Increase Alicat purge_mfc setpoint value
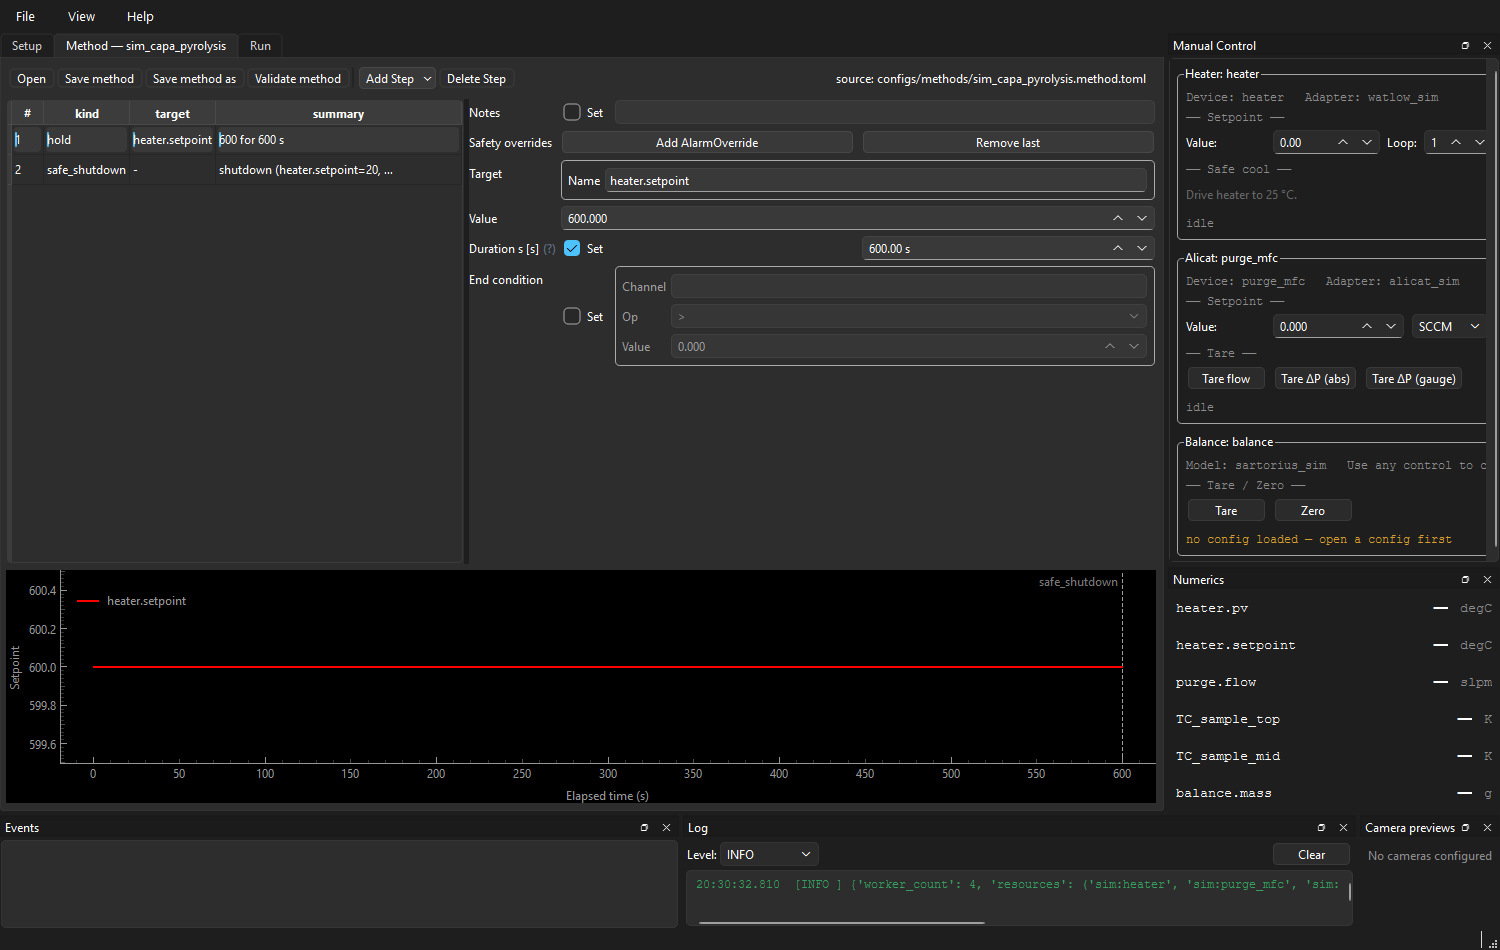This screenshot has width=1500, height=950. point(1367,326)
